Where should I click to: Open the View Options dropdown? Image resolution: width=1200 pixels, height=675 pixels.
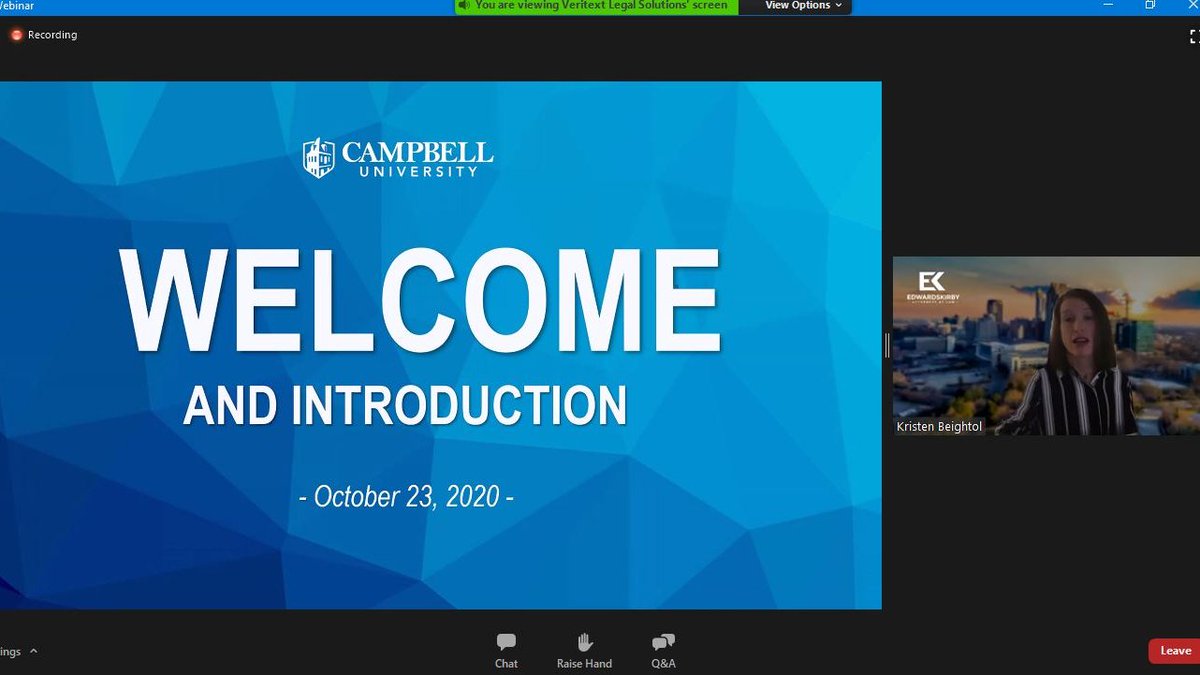click(803, 5)
